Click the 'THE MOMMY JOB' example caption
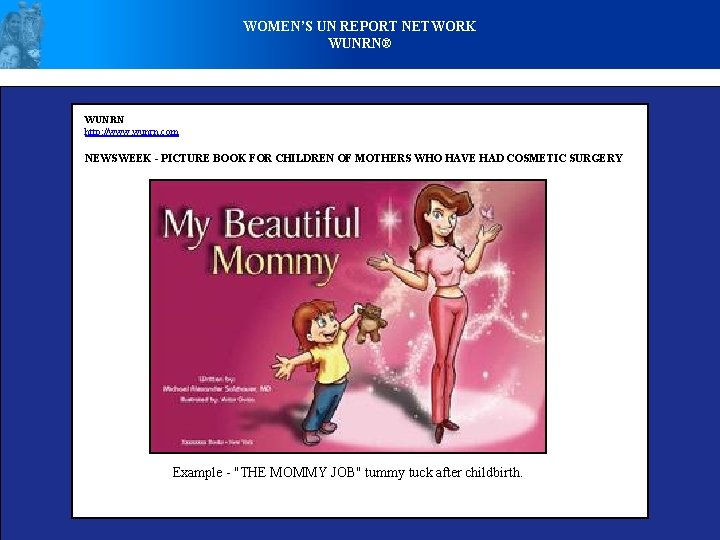Screen dimensions: 720x540 348,472
